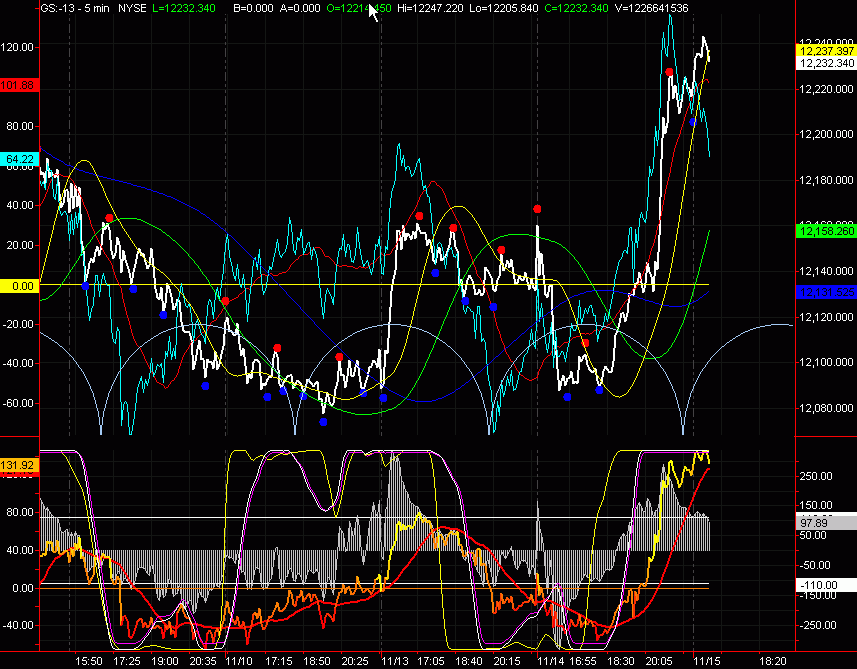Screen dimensions: 857x669
Task: Click the green 12,158.260 price tag
Action: coord(826,231)
